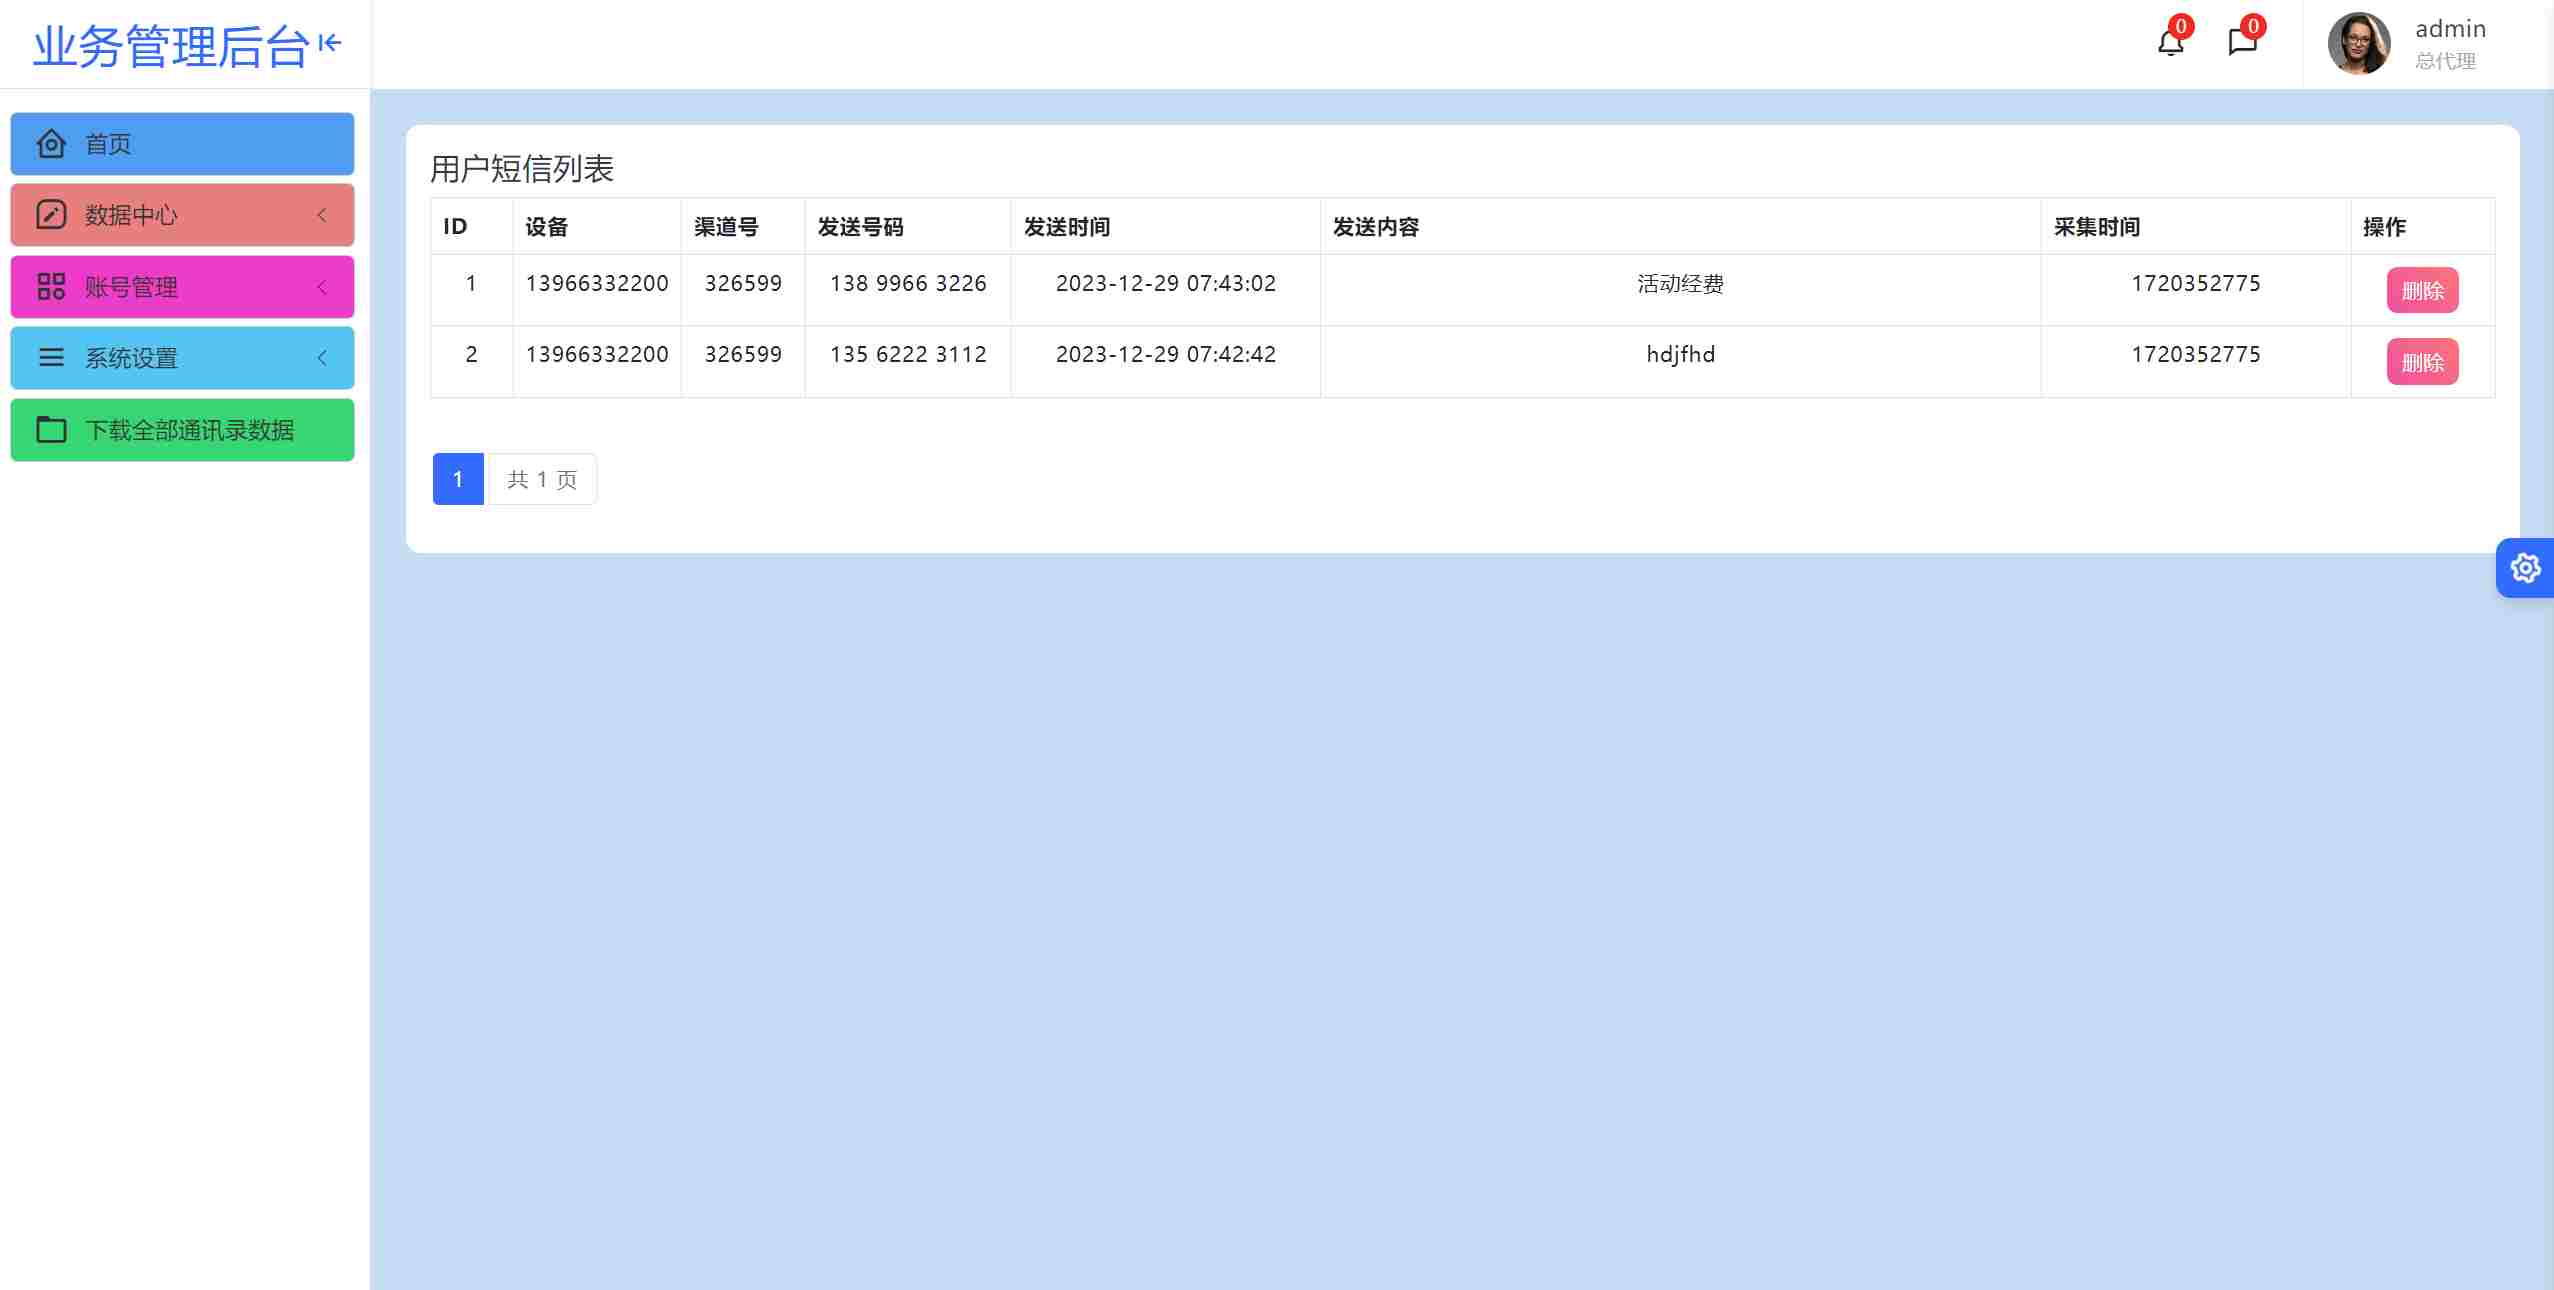Click the 业务管理后台 title link

pyautogui.click(x=170, y=46)
